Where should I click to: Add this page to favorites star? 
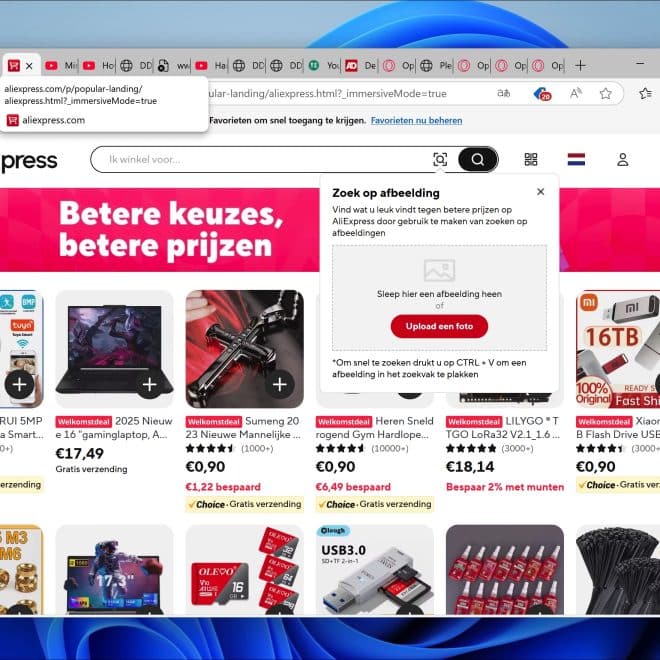(606, 93)
